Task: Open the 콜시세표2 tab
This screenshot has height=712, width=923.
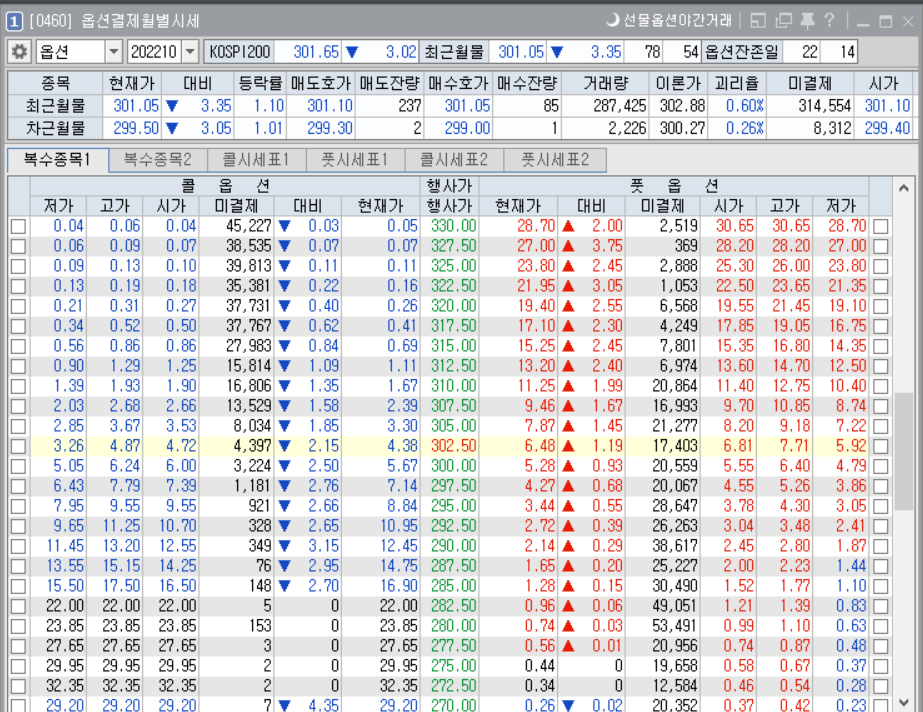Action: (454, 159)
